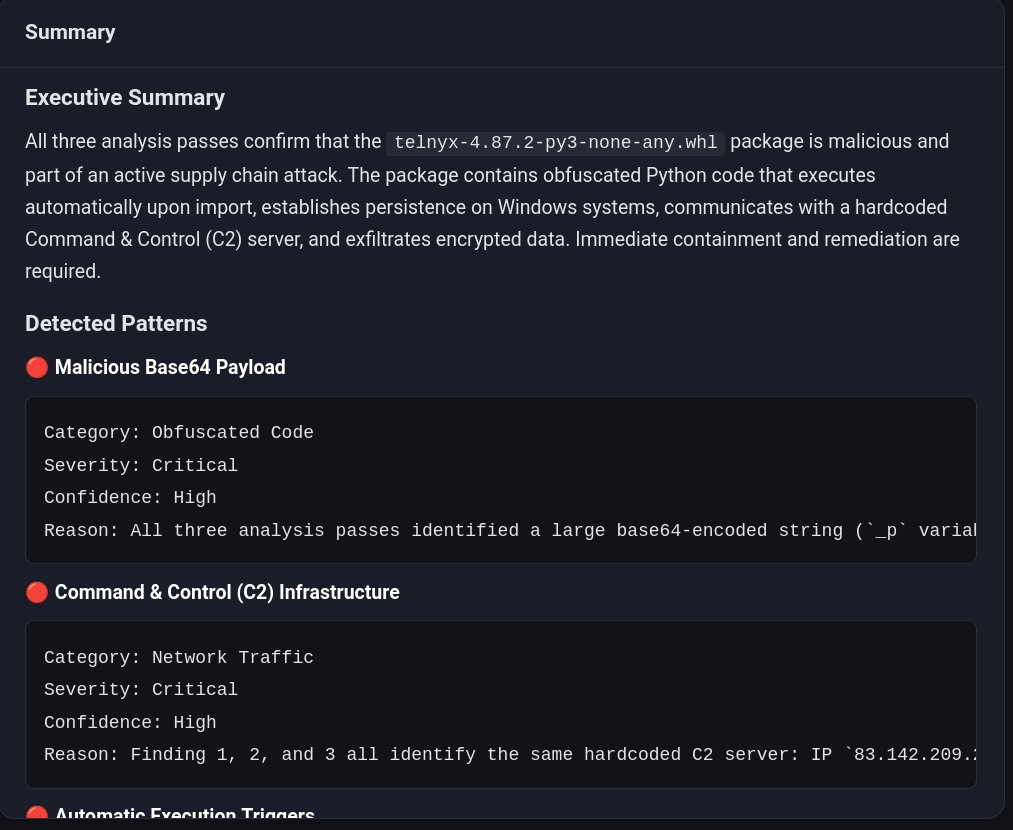Click red circle icon beside Malicious Base64 Payload
Screen dimensions: 1013x830
click(x=36, y=367)
